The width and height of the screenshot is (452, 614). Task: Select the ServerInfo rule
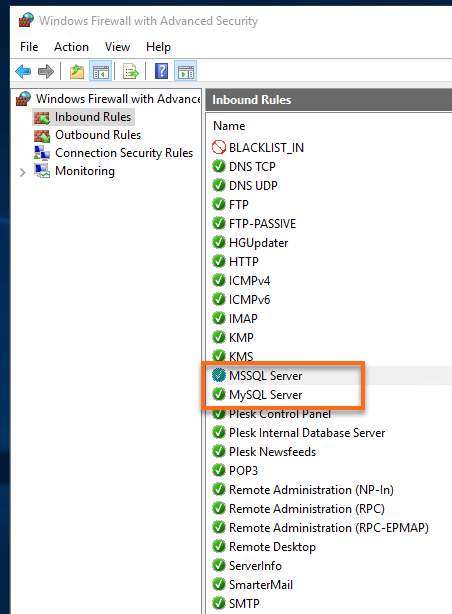pyautogui.click(x=255, y=565)
